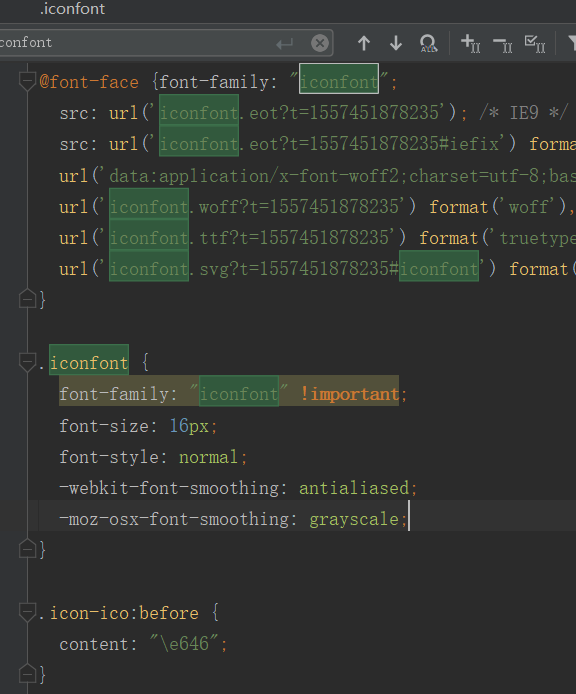Fold the .icon-ico:before block at its closing brace
576x694 pixels.
pyautogui.click(x=27, y=674)
